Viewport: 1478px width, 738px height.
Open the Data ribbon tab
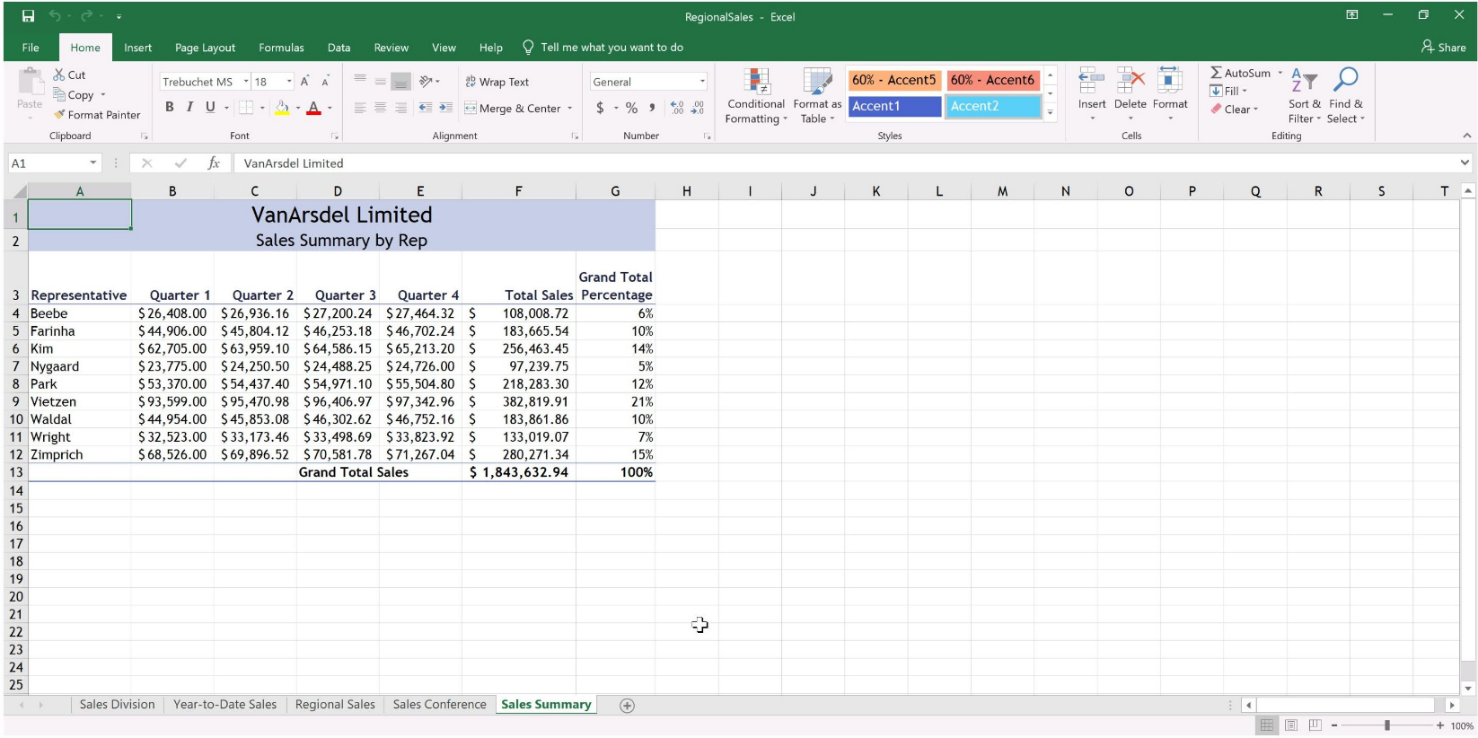click(339, 47)
